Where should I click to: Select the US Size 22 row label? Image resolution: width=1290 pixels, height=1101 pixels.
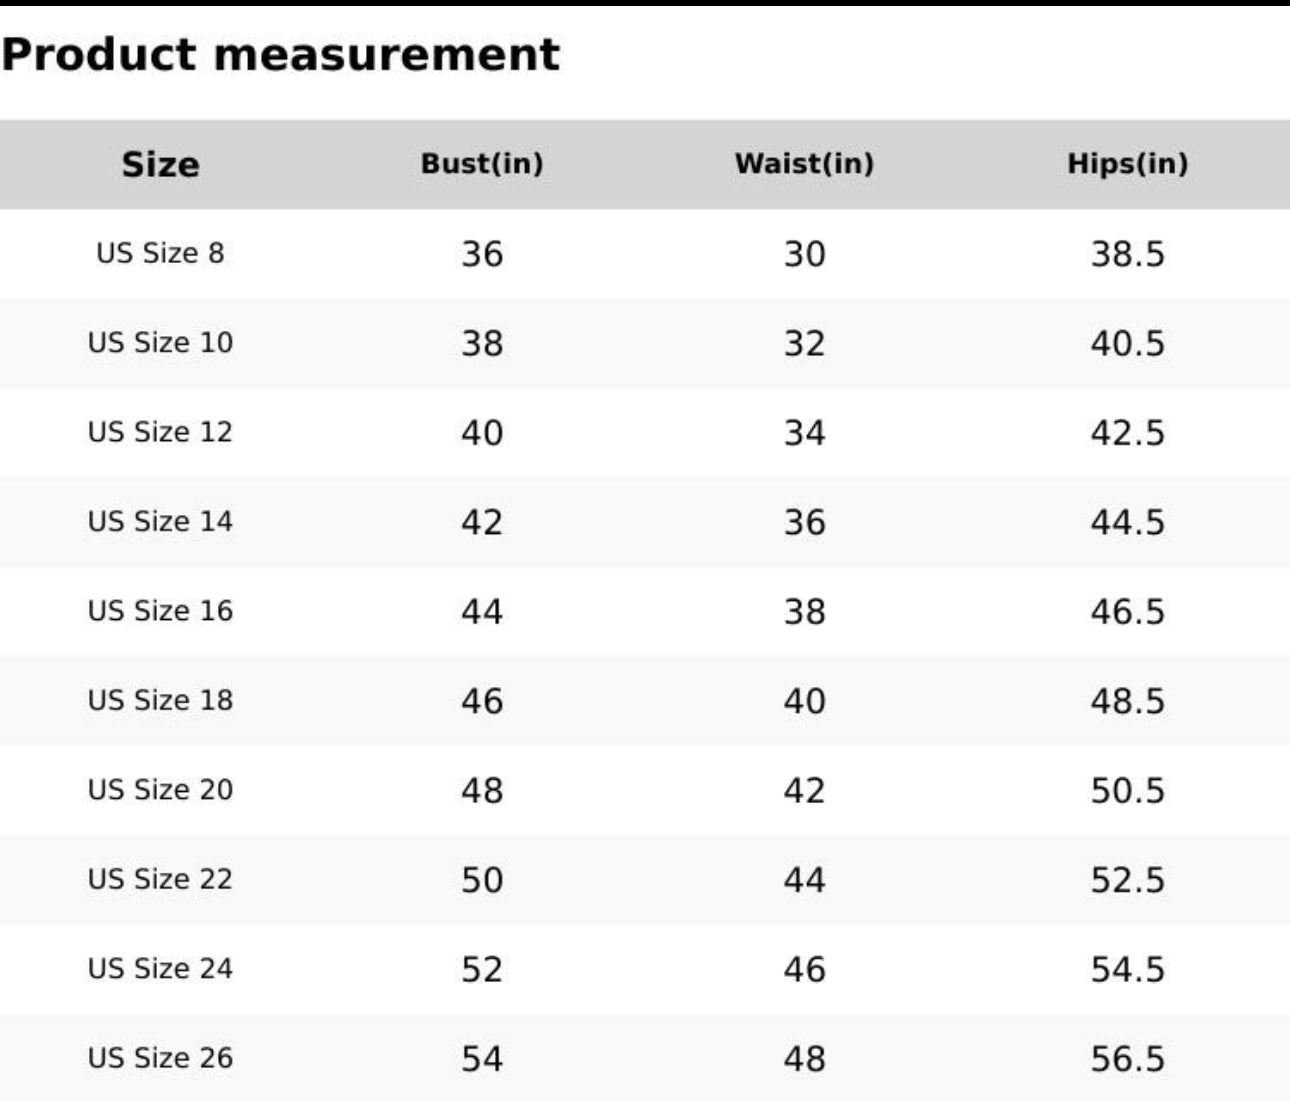click(160, 879)
